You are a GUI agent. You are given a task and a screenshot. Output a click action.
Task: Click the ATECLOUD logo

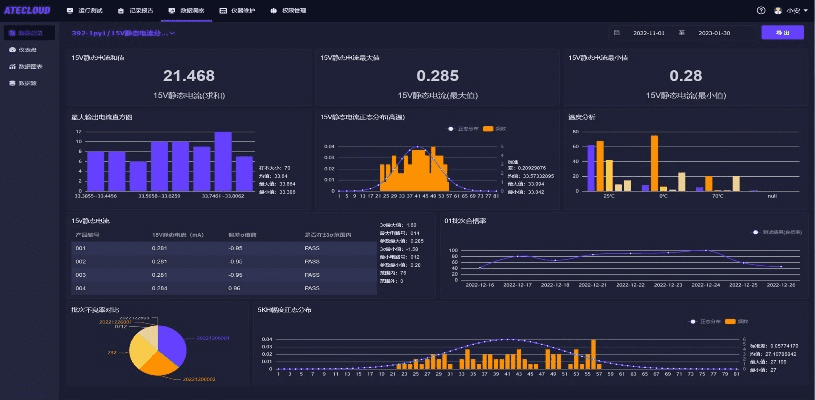[28, 10]
